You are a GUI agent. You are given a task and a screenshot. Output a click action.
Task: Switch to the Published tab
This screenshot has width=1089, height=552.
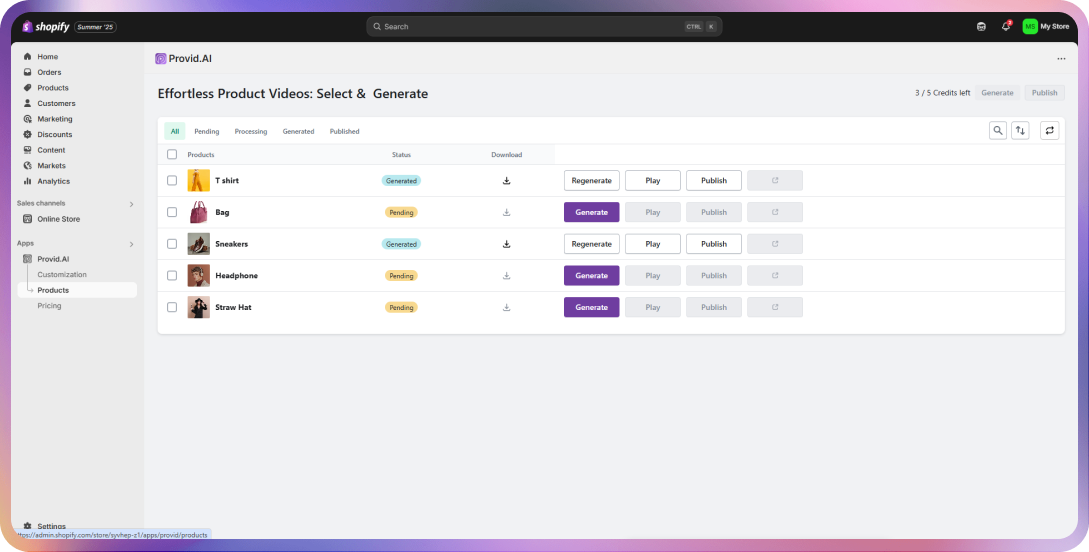coord(344,131)
